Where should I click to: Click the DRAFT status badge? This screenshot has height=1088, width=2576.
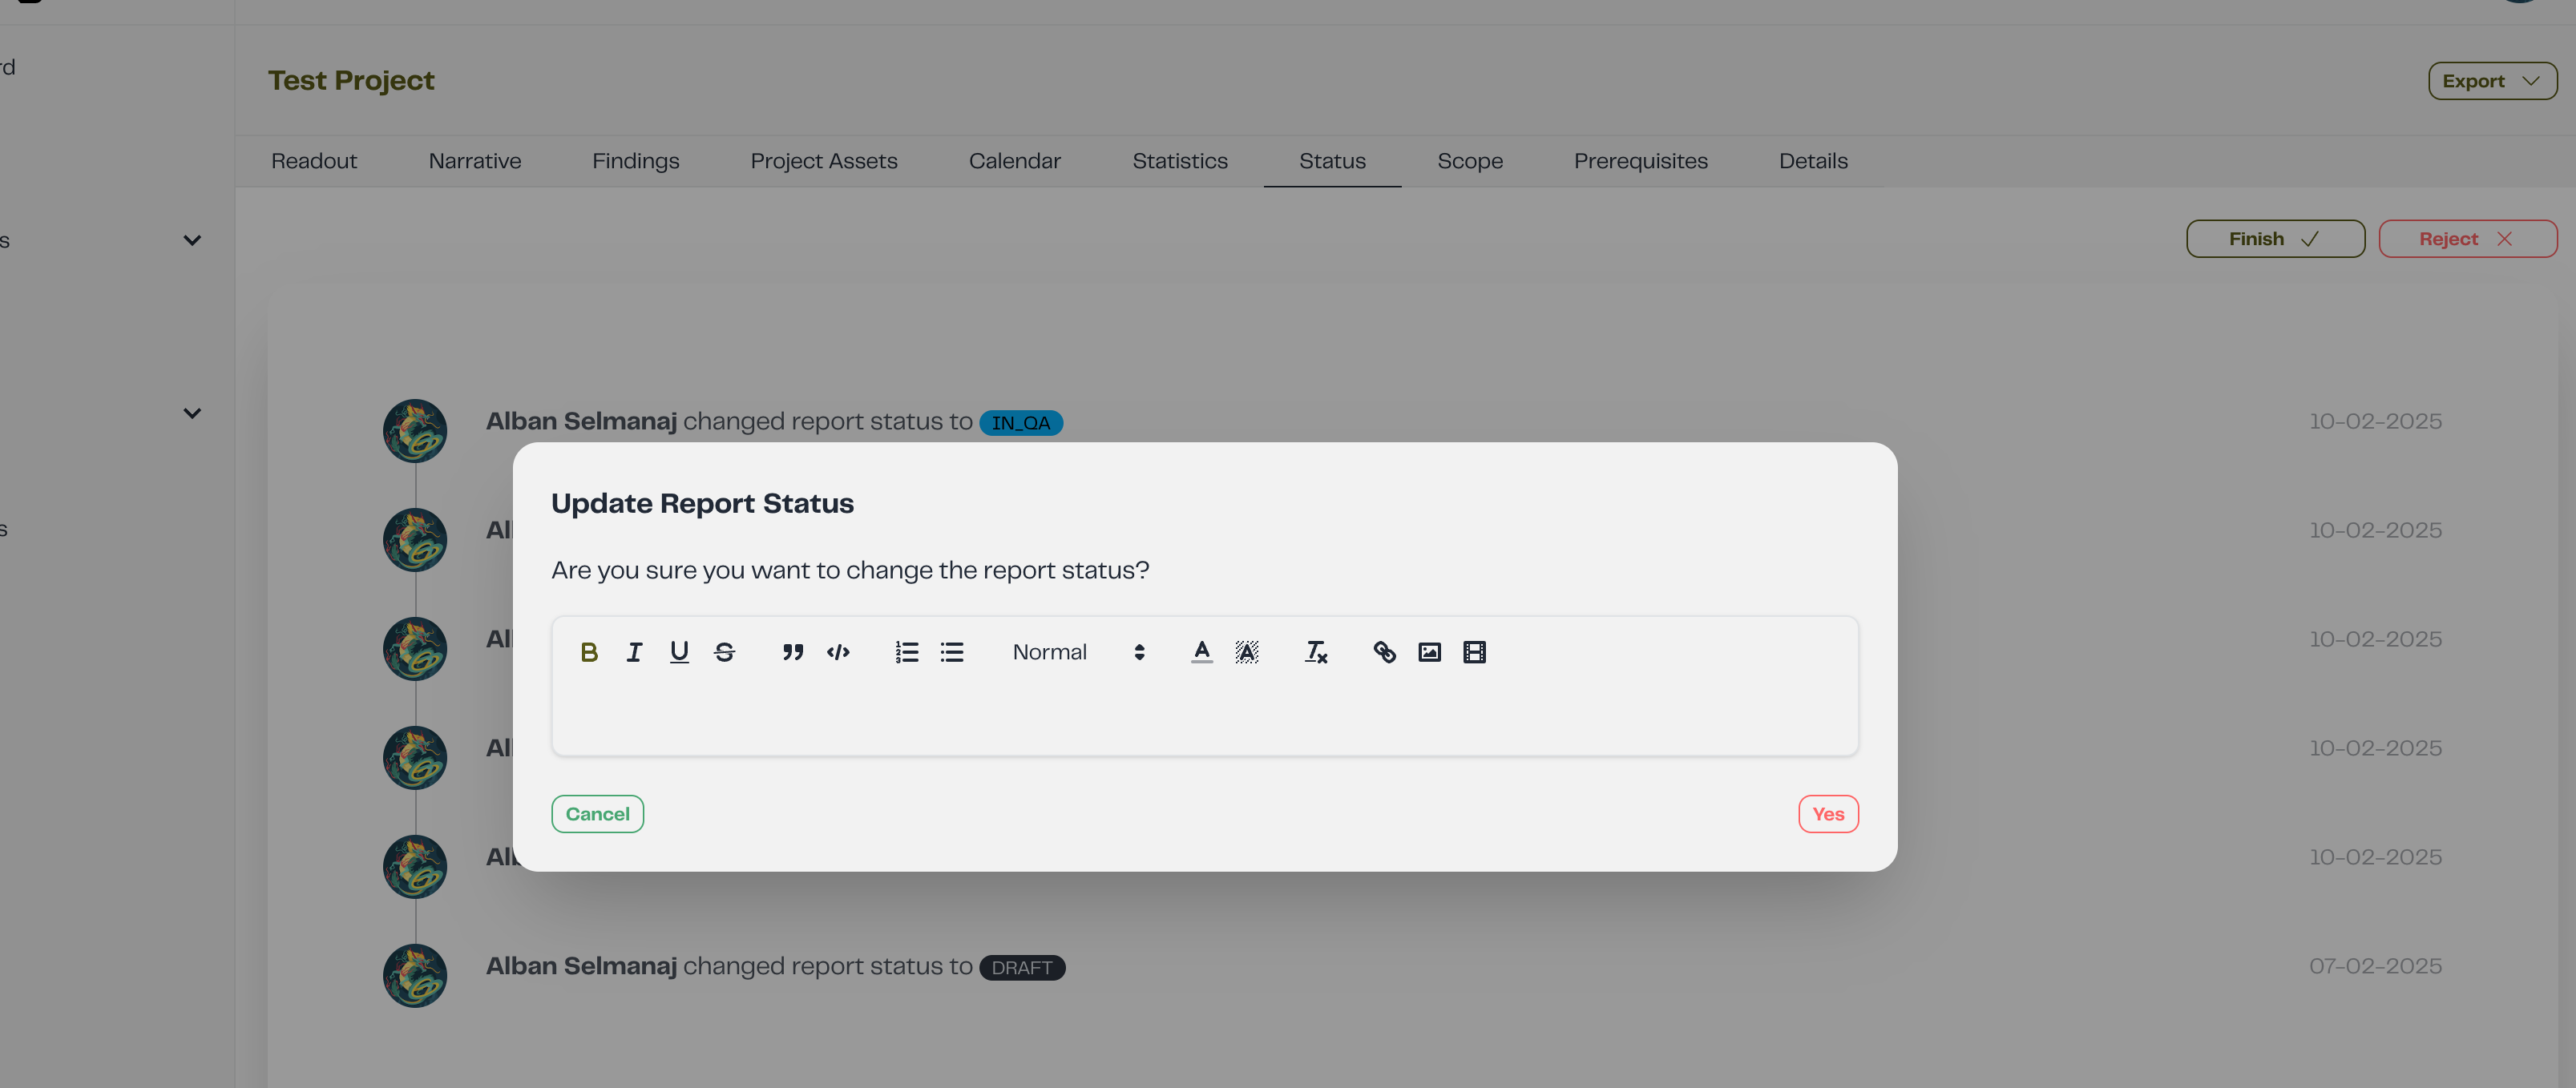click(1022, 968)
